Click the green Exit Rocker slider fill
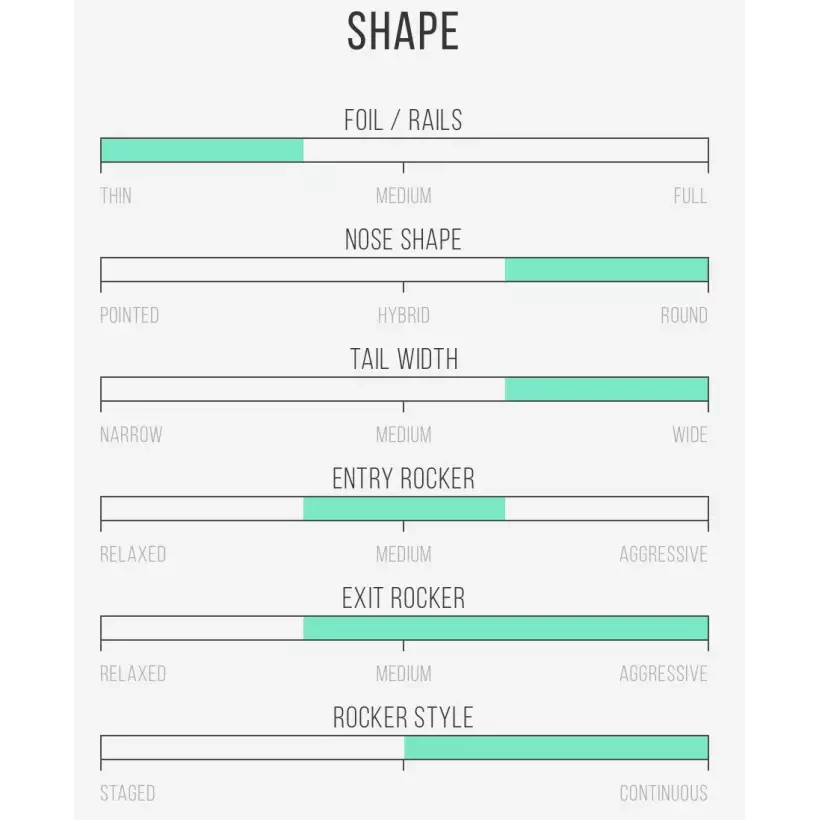Image resolution: width=820 pixels, height=820 pixels. coord(505,628)
